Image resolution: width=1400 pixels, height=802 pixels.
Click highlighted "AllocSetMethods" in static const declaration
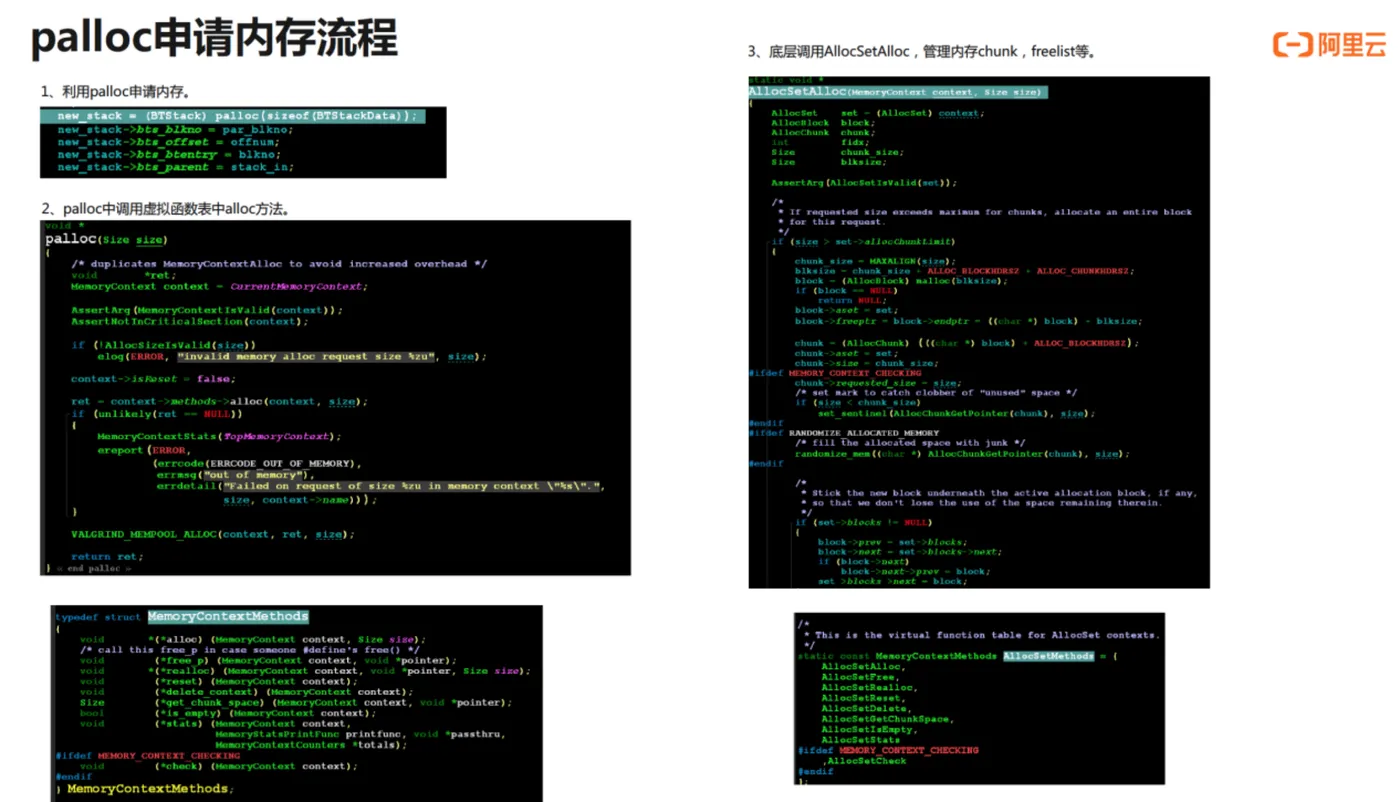tap(1048, 656)
